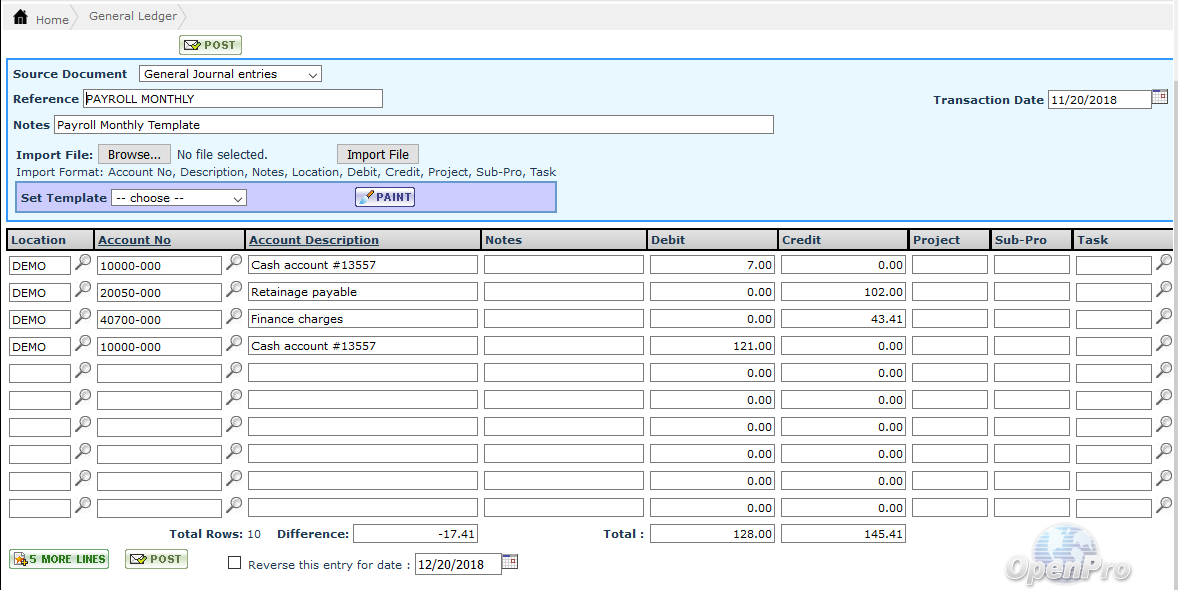Click the Home icon in breadcrumb
1178x590 pixels.
[x=20, y=18]
